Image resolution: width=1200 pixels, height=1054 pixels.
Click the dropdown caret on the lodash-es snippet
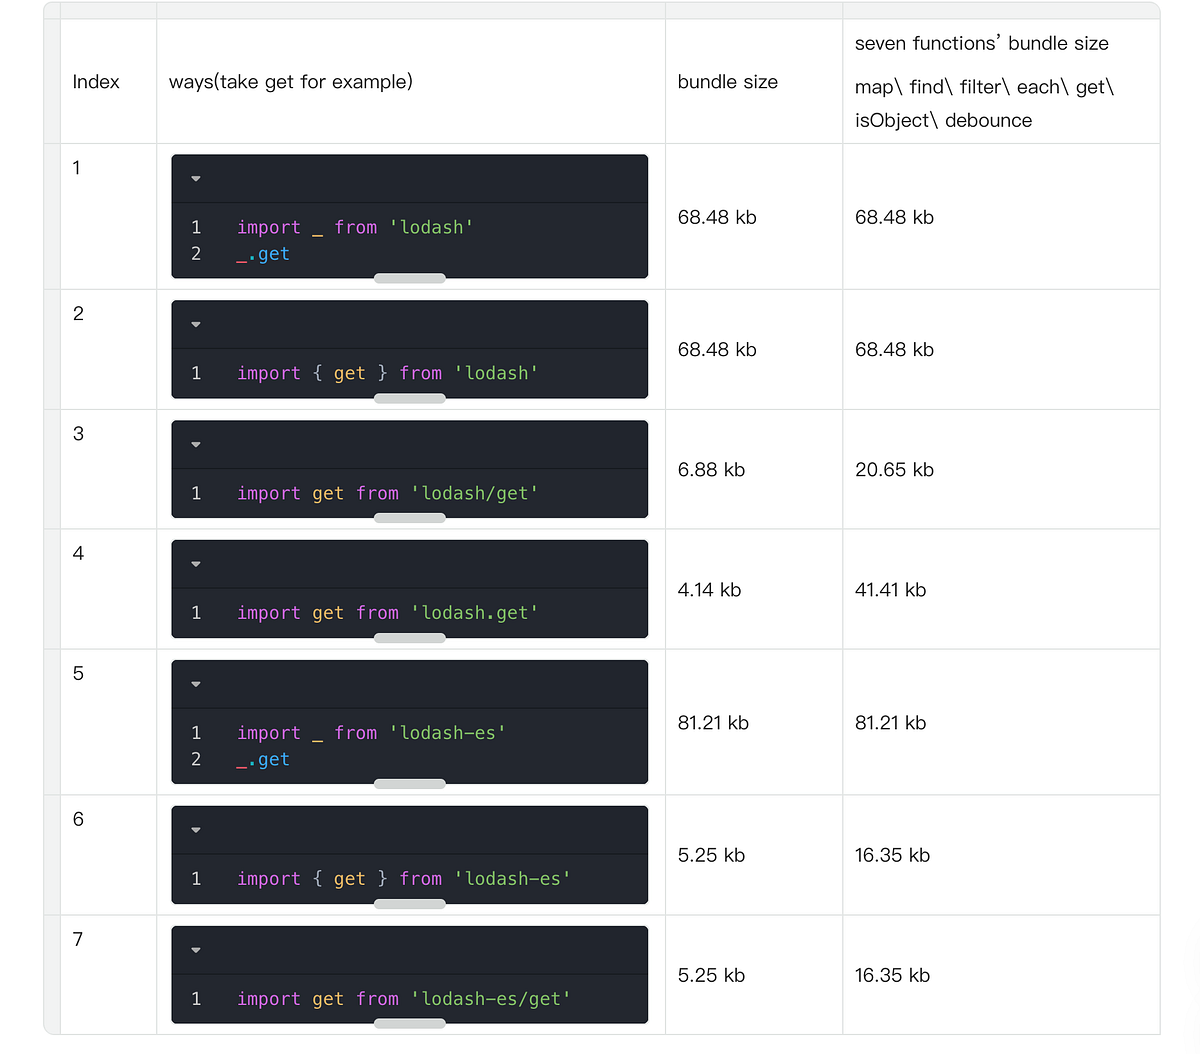(196, 683)
